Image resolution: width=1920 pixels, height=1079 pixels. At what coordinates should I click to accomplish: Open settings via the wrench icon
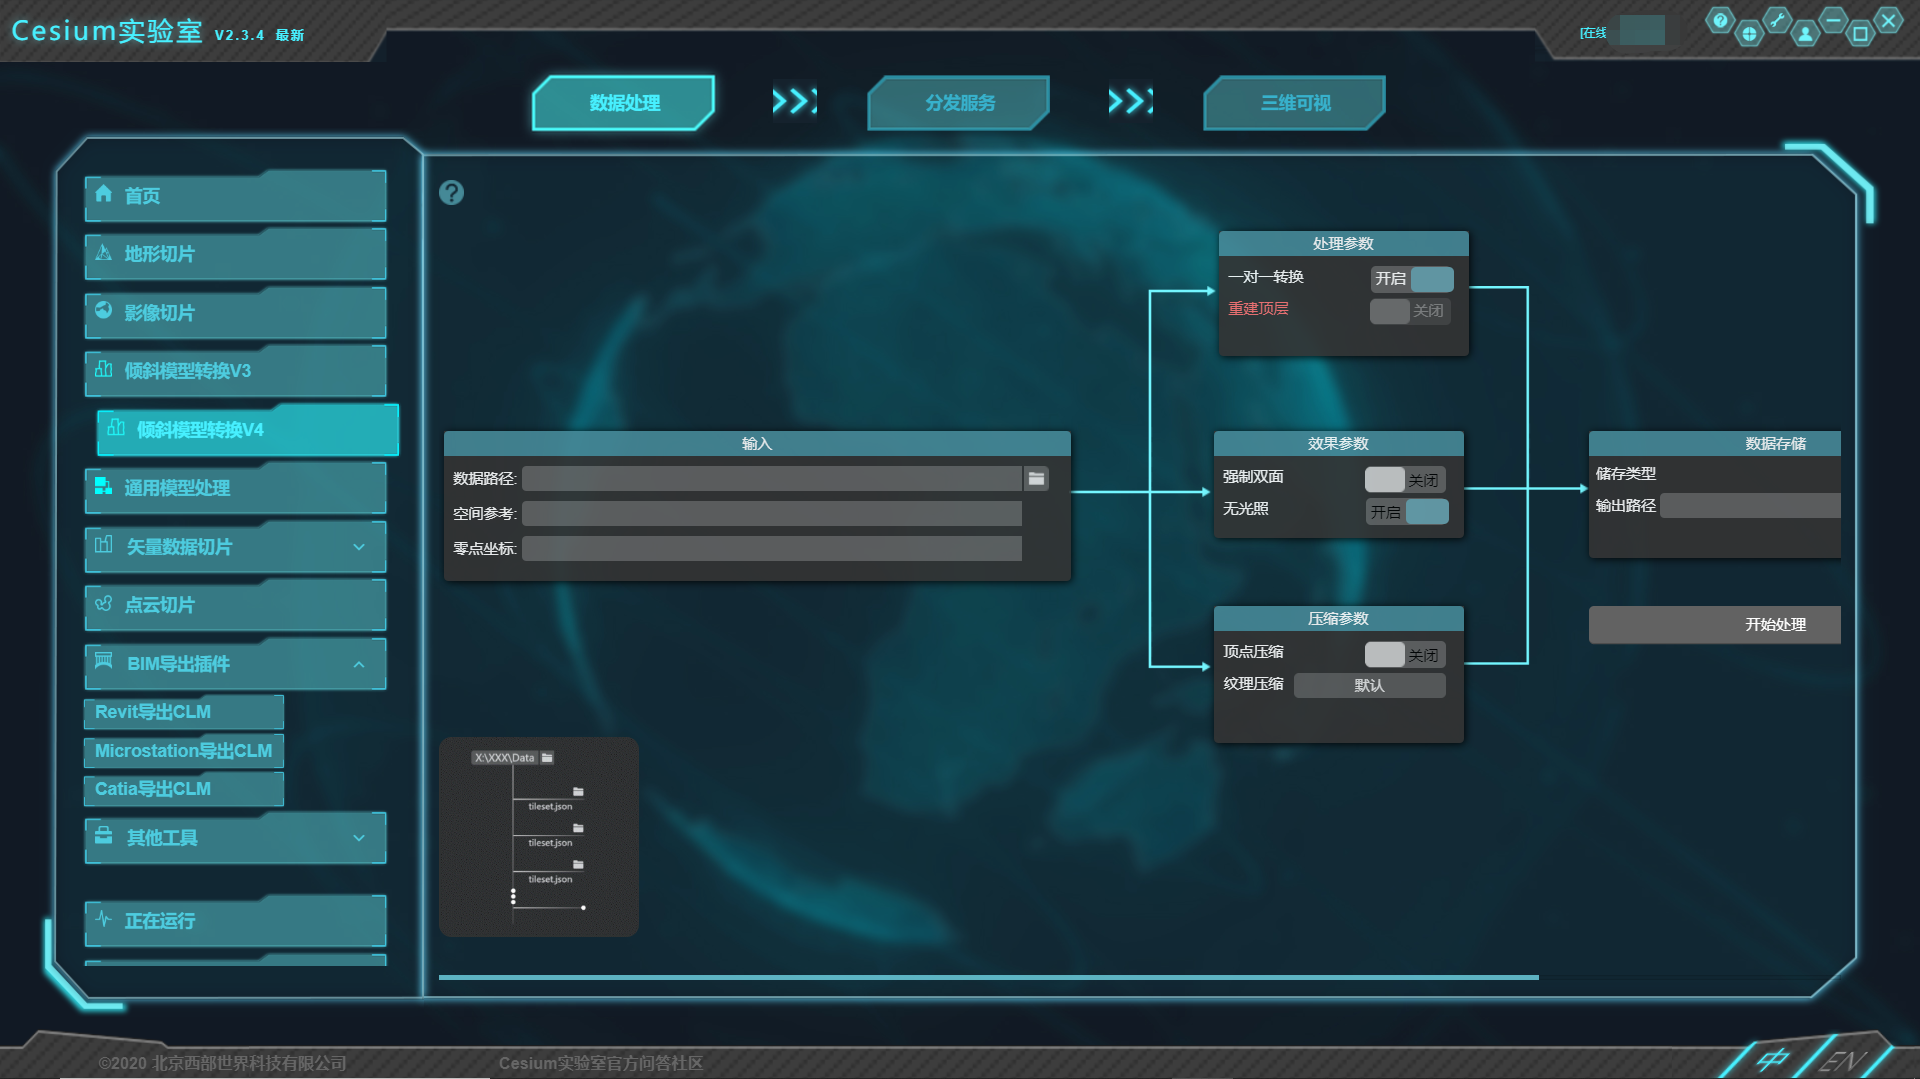[1777, 20]
